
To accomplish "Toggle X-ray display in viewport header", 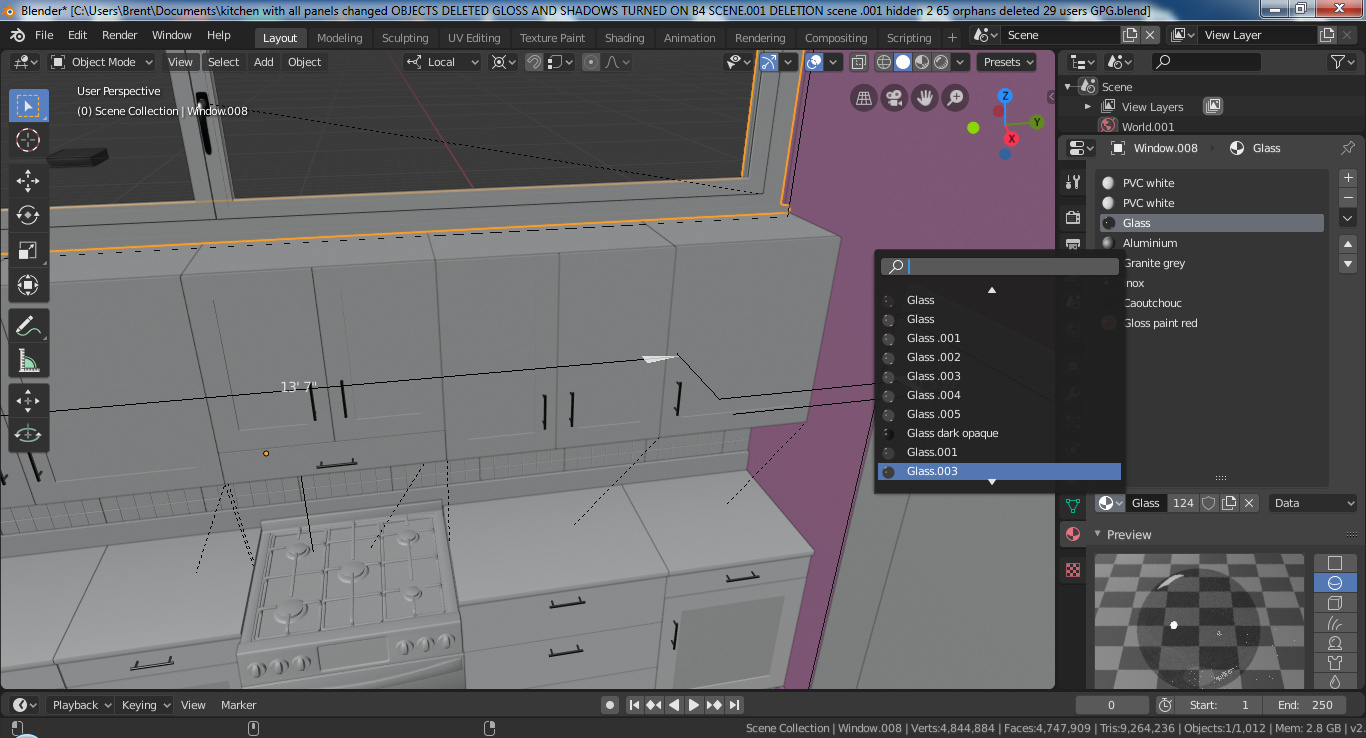I will (x=859, y=62).
